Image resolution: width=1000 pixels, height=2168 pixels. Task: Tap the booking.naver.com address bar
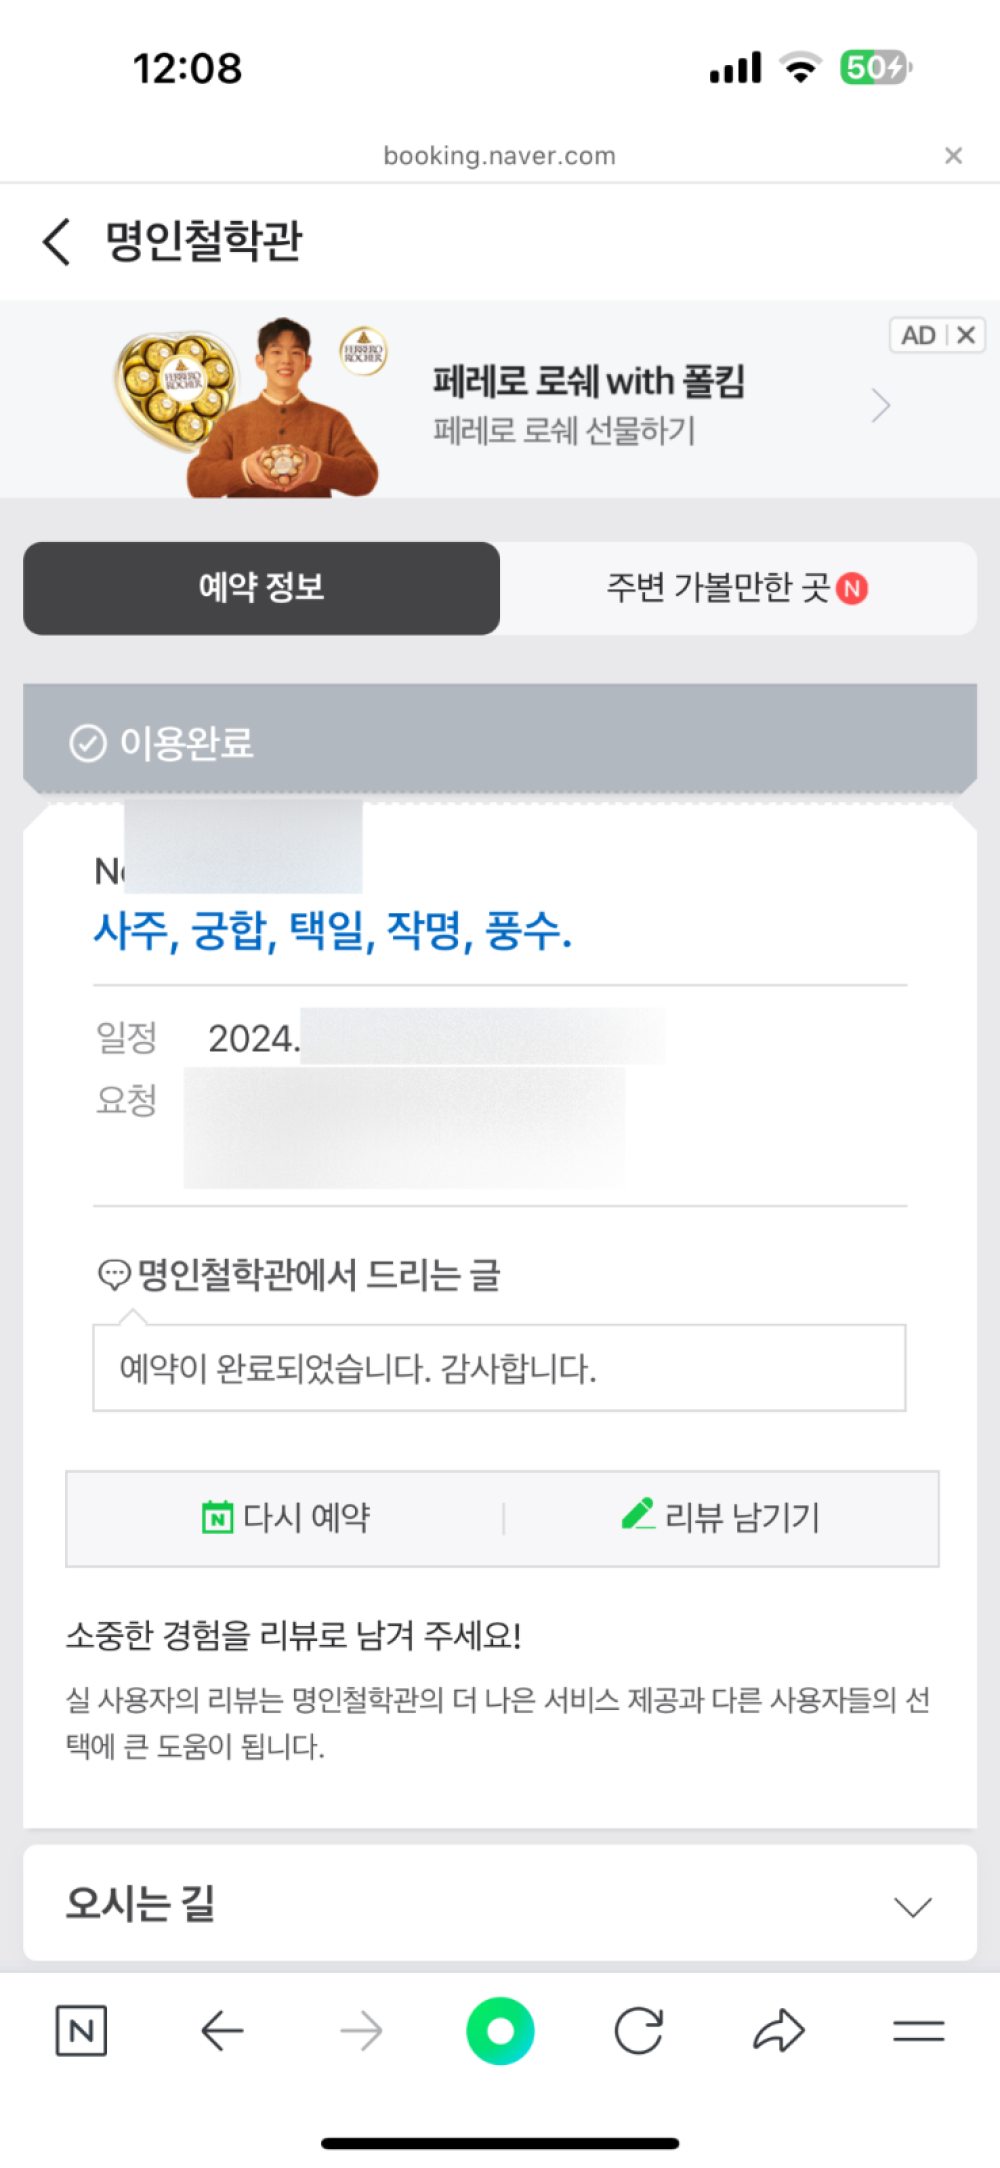tap(499, 156)
